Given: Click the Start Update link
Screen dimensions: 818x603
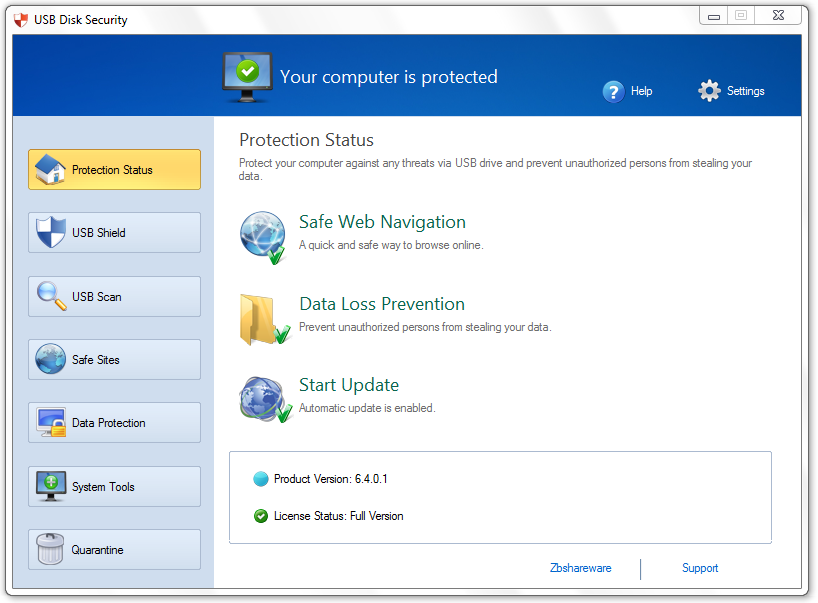Looking at the screenshot, I should (x=349, y=385).
